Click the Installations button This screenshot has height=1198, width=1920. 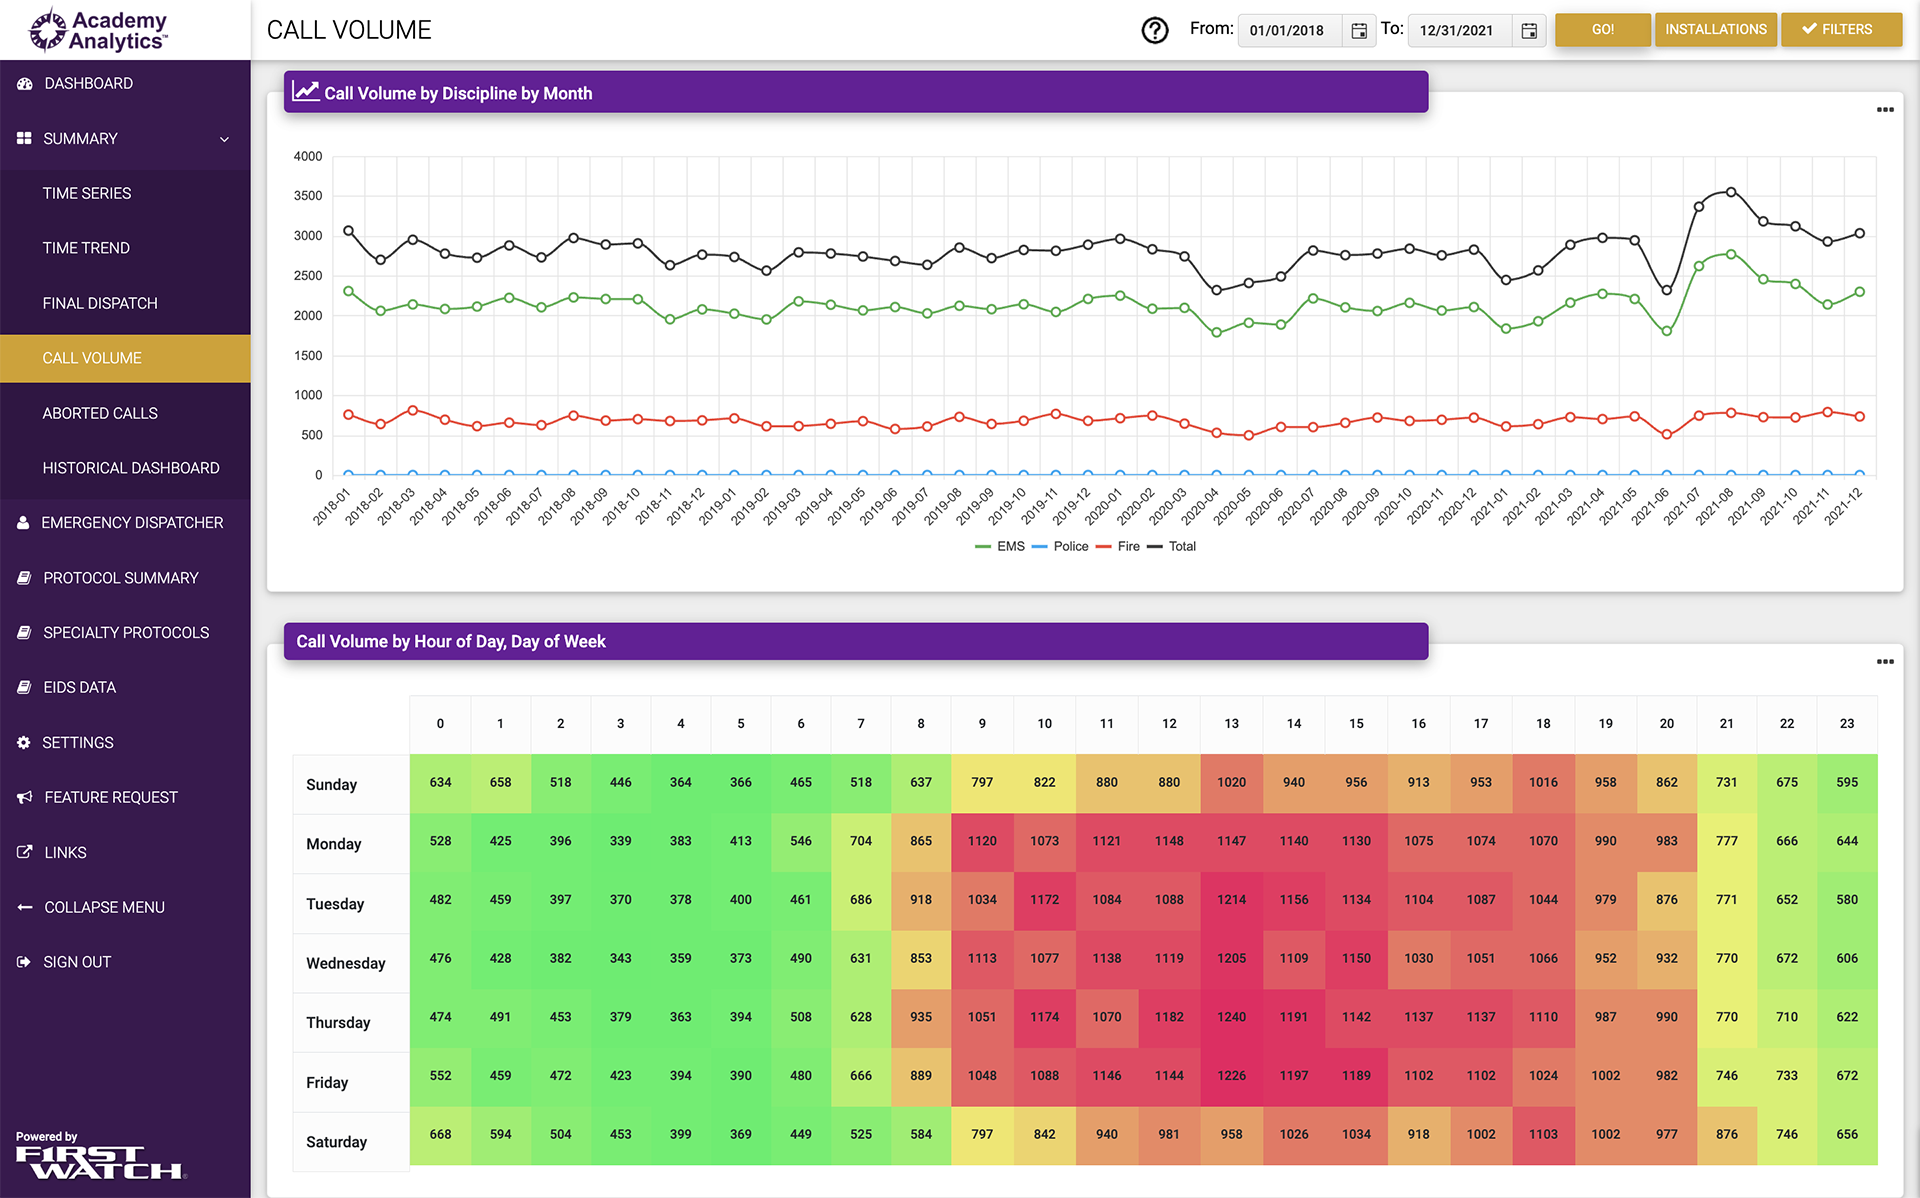point(1715,30)
